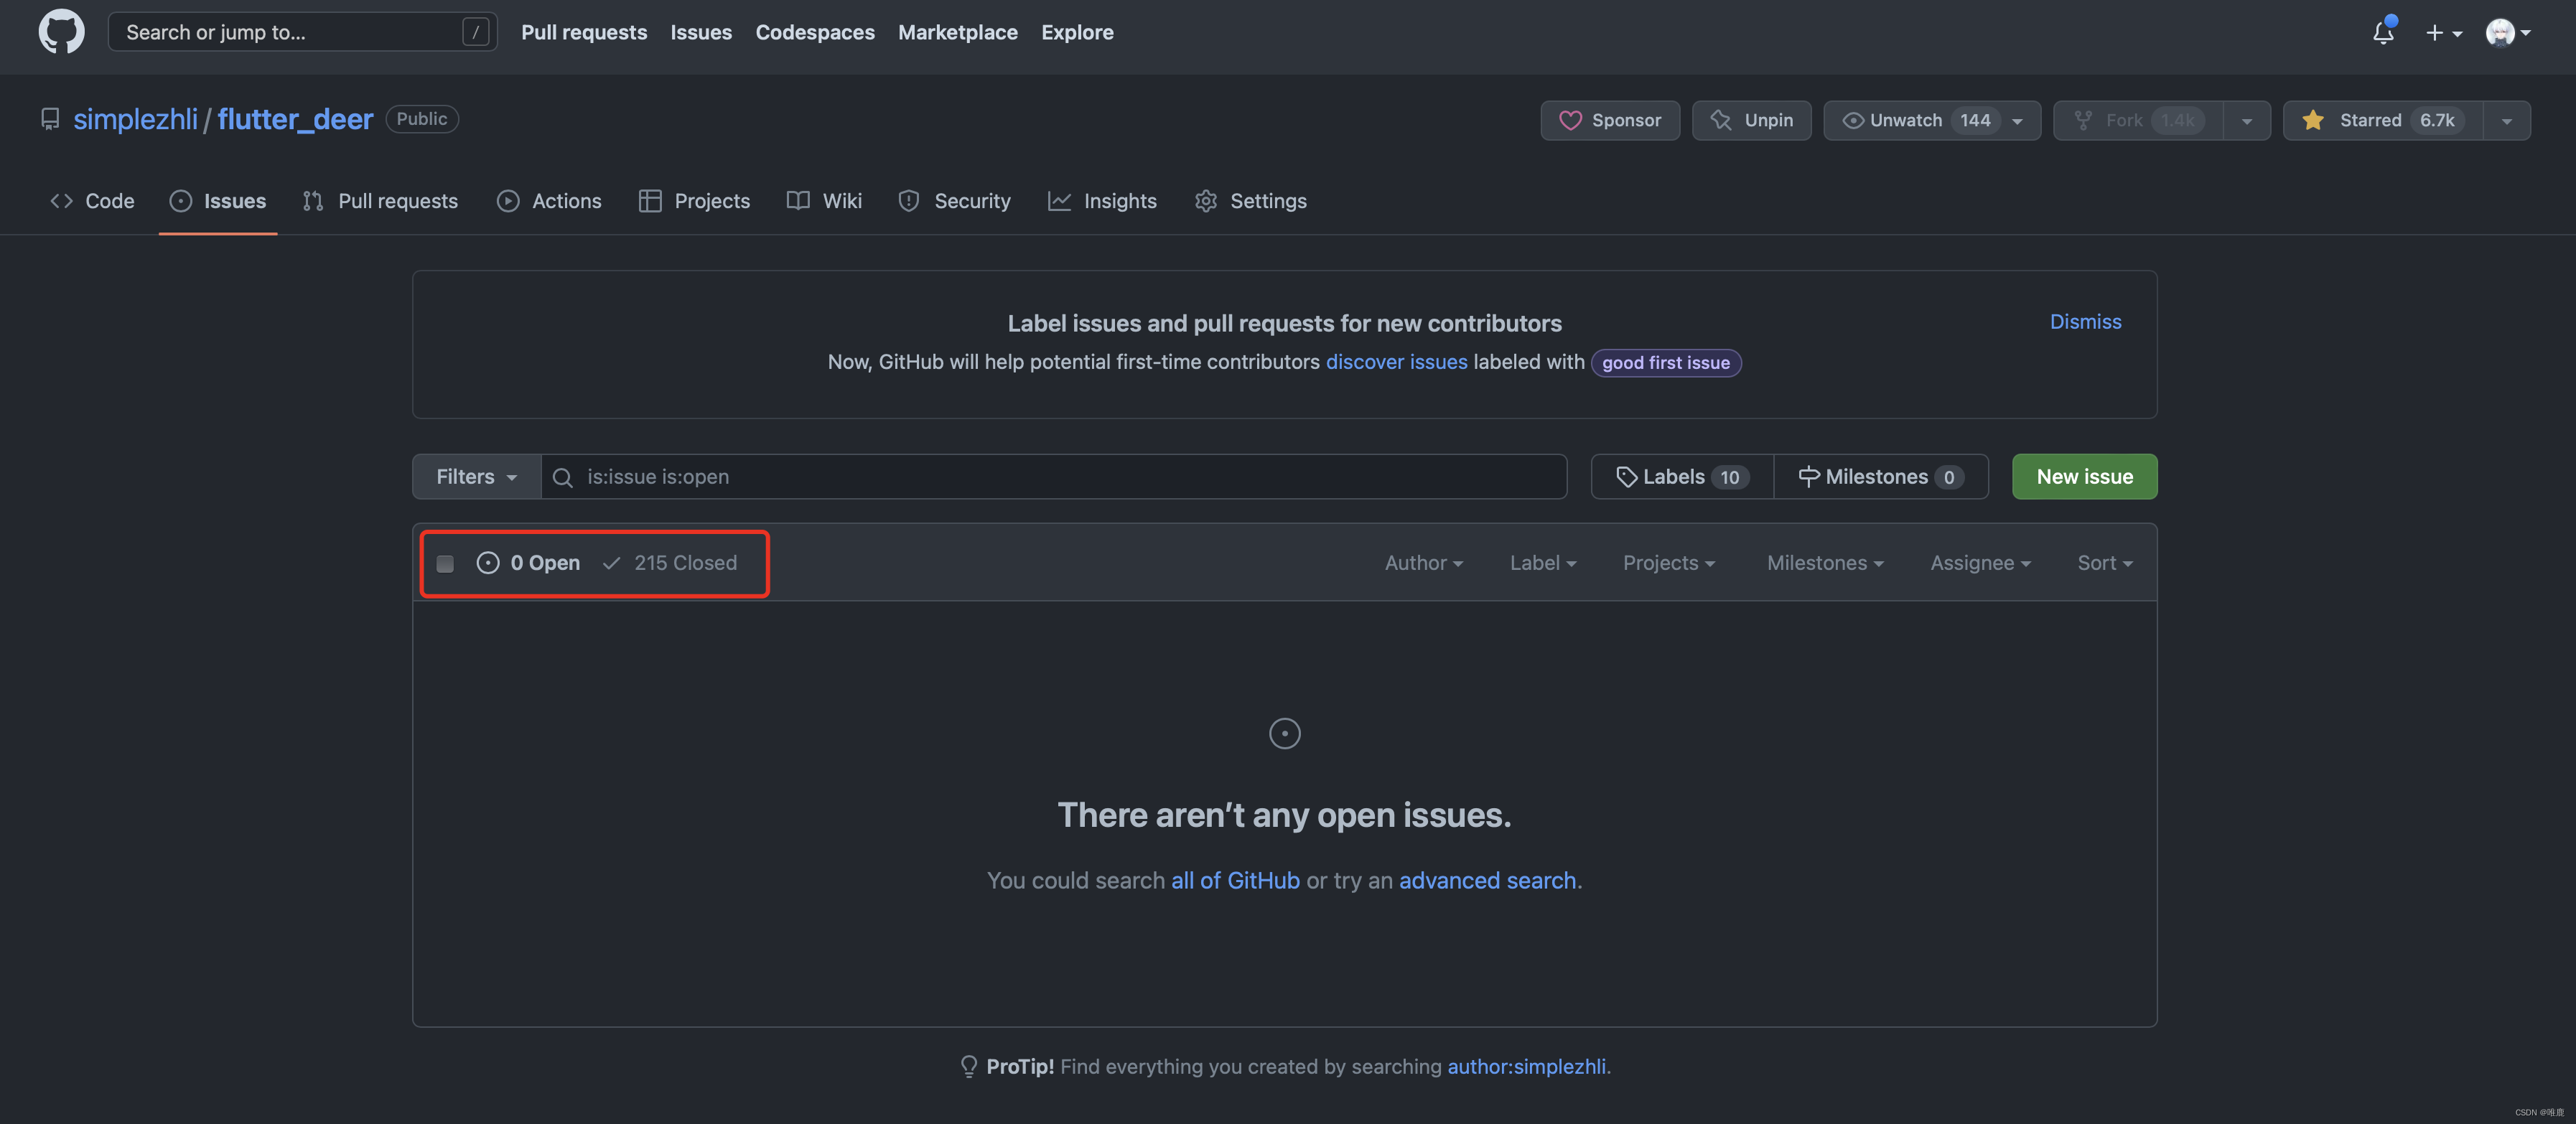Open the Code tab
Screen dimensions: 2576x1124
pyautogui.click(x=92, y=200)
